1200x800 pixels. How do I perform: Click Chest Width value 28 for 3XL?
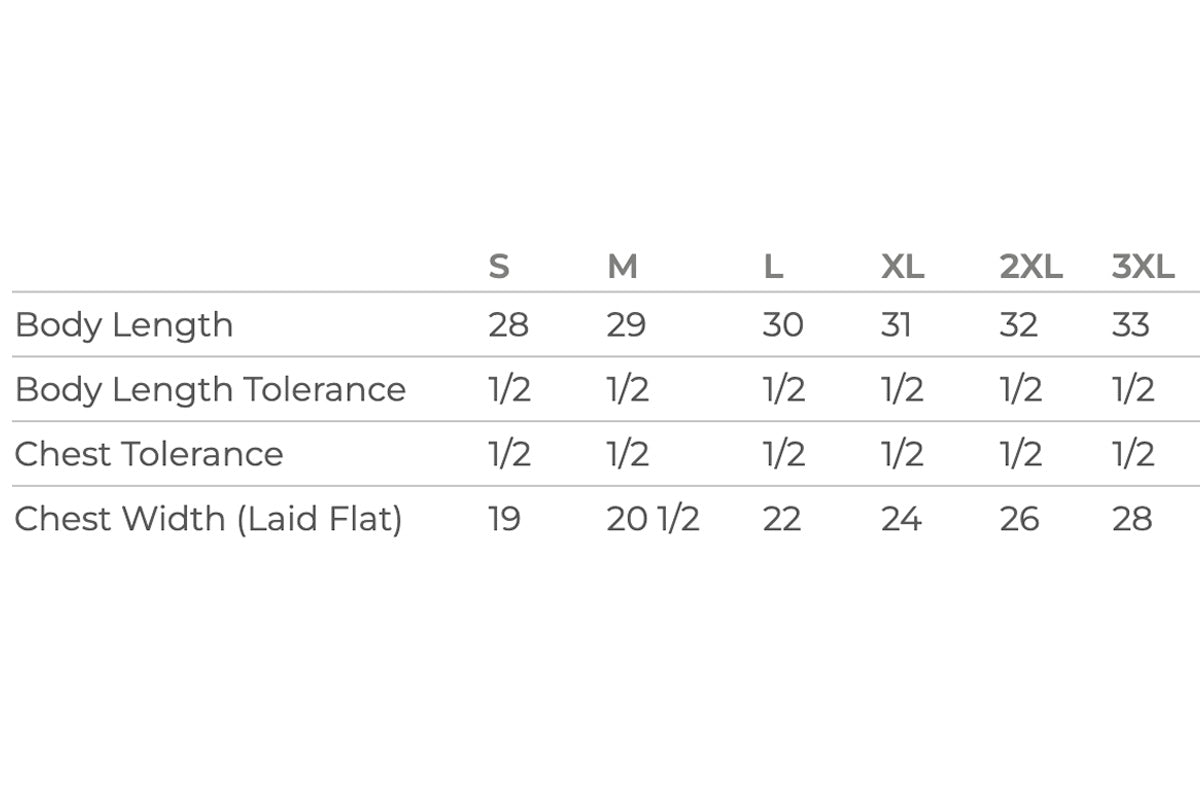(x=1132, y=519)
